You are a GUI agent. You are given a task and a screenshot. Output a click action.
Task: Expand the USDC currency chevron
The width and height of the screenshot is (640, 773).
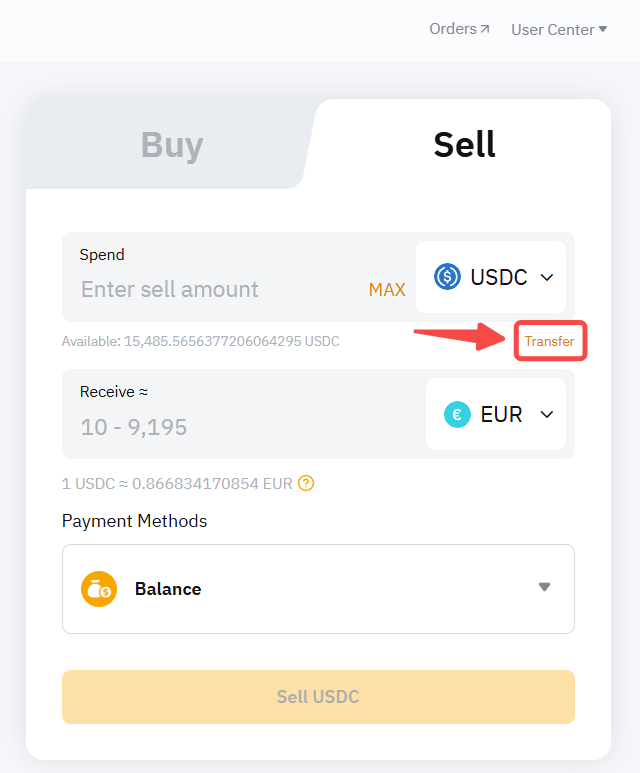(x=547, y=277)
